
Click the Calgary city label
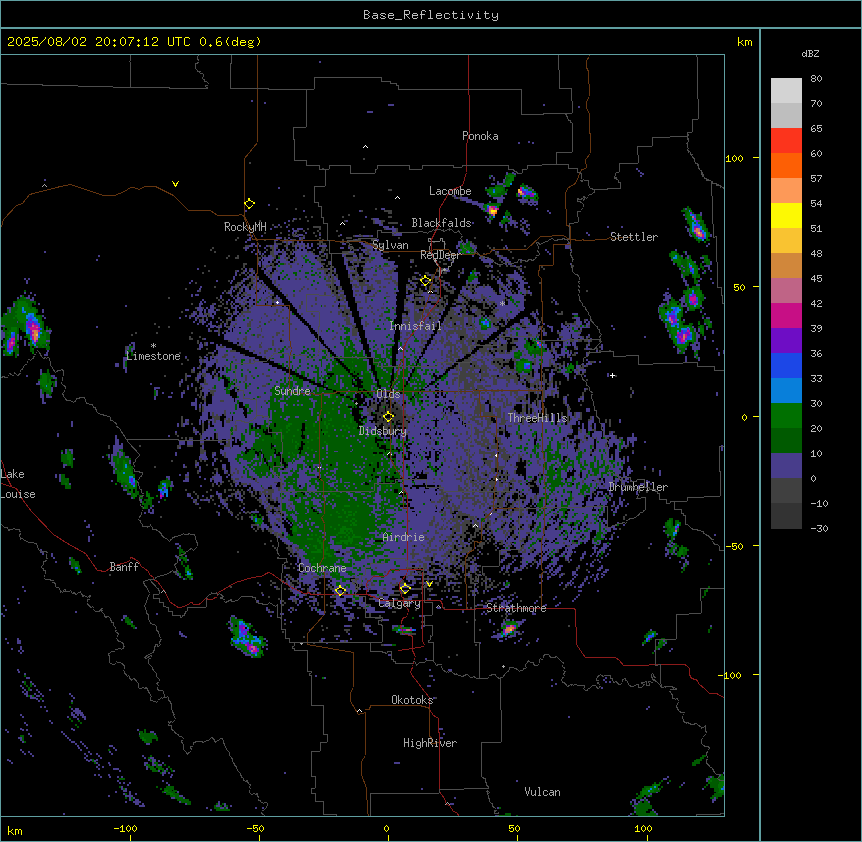pyautogui.click(x=400, y=603)
